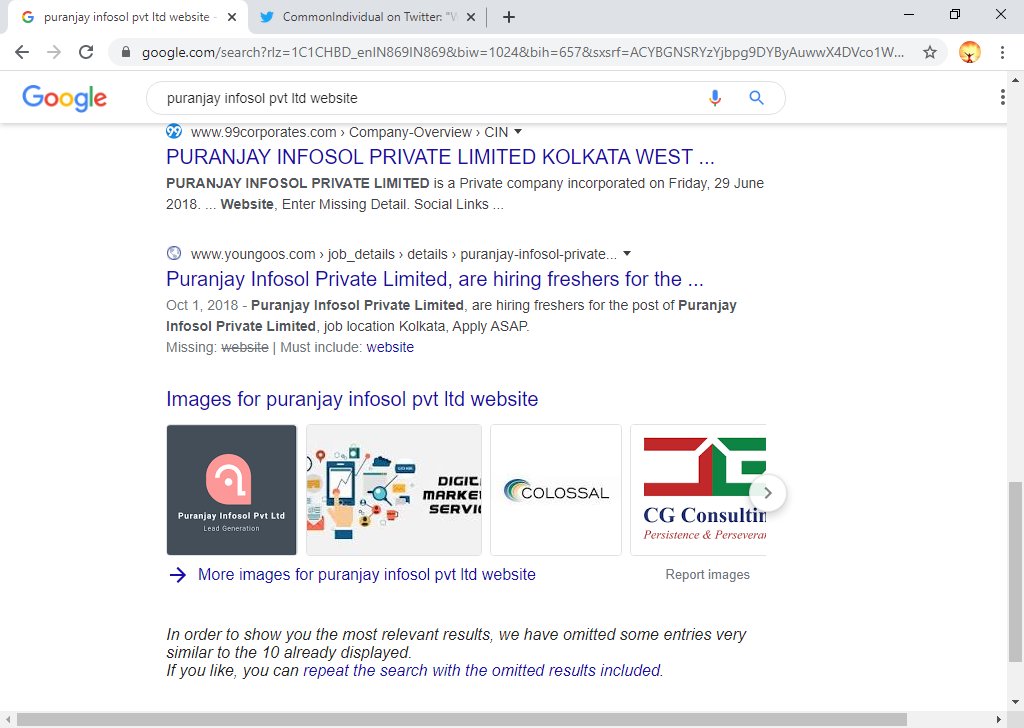Open PURANJAY INFOSOL PRIVATE LIMITED KOLKATA WEST result

point(440,157)
